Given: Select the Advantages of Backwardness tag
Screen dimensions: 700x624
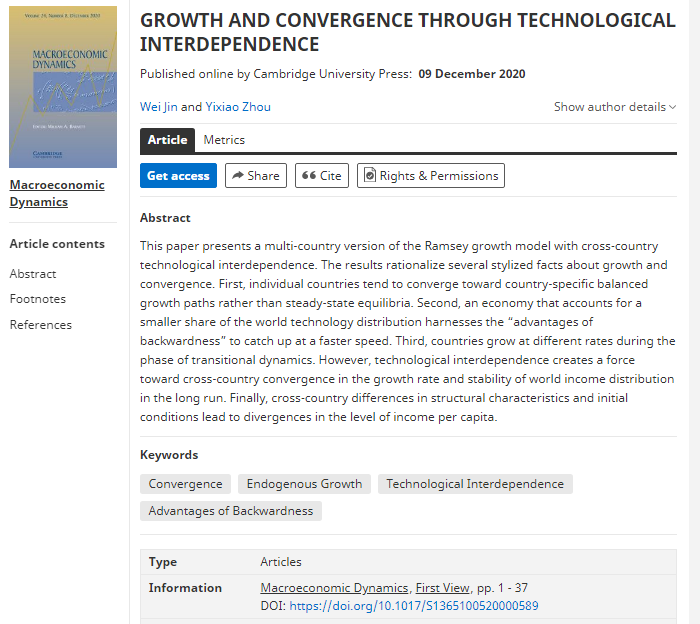Looking at the screenshot, I should (x=231, y=511).
